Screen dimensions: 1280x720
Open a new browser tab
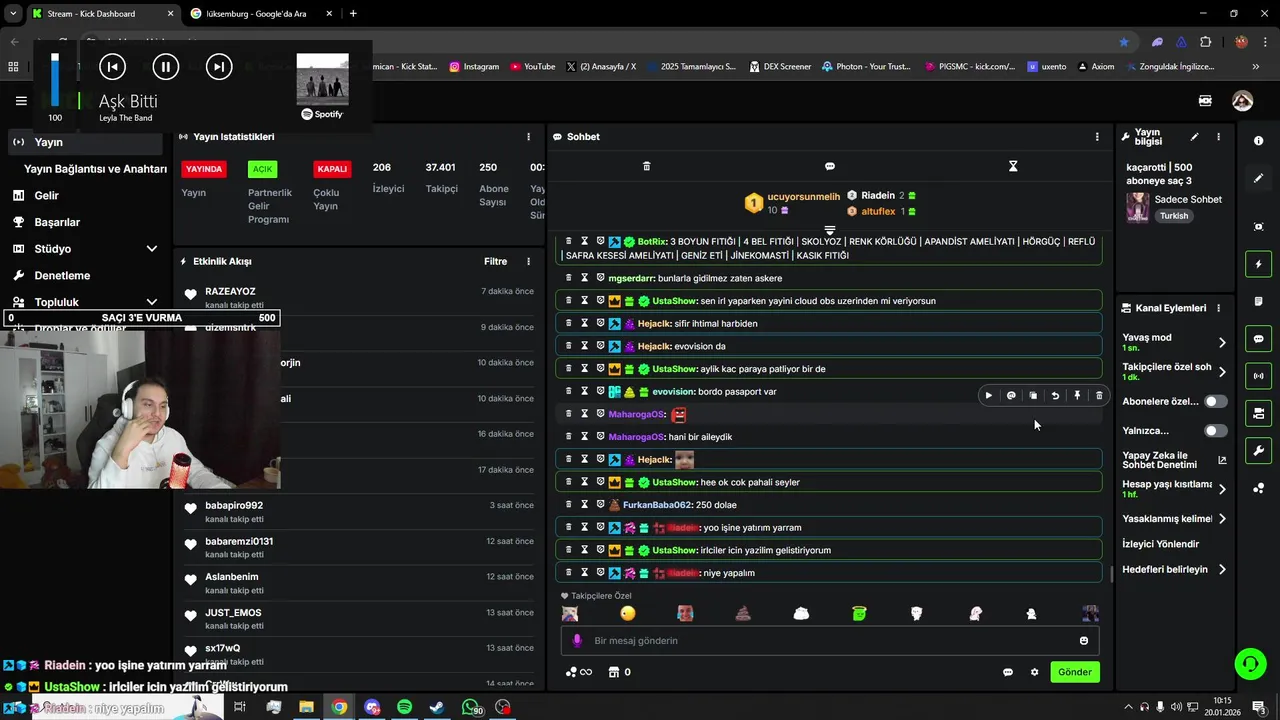click(x=353, y=13)
